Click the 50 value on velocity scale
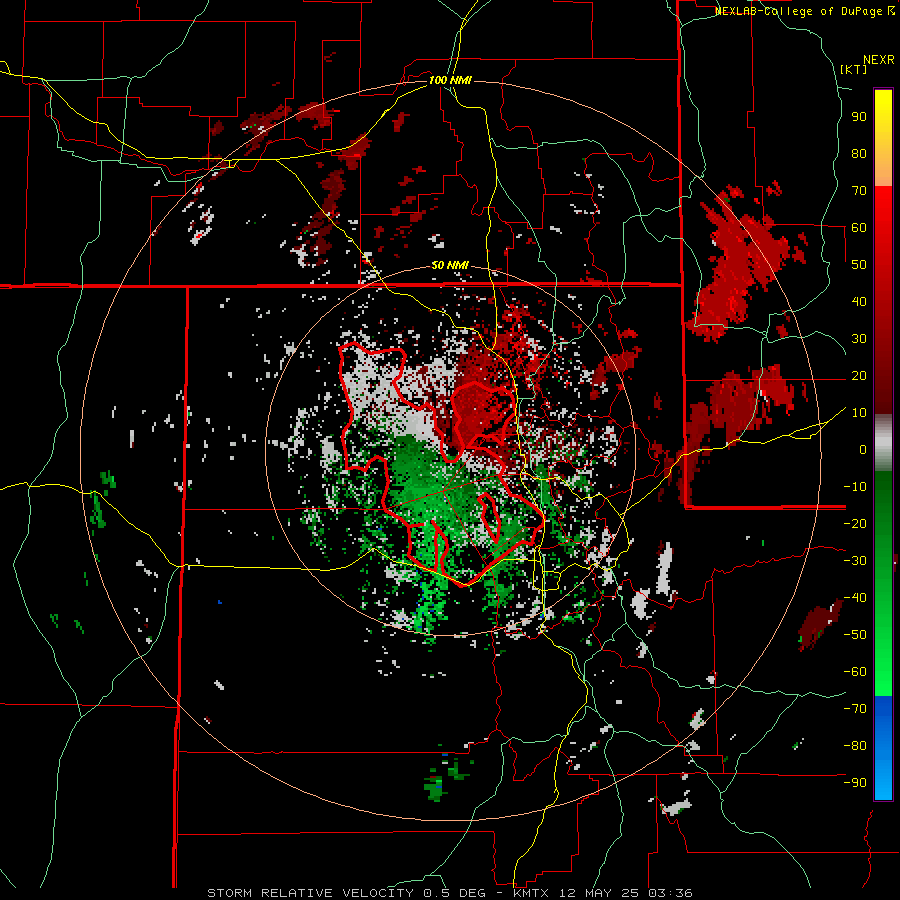900x900 pixels. 859,265
